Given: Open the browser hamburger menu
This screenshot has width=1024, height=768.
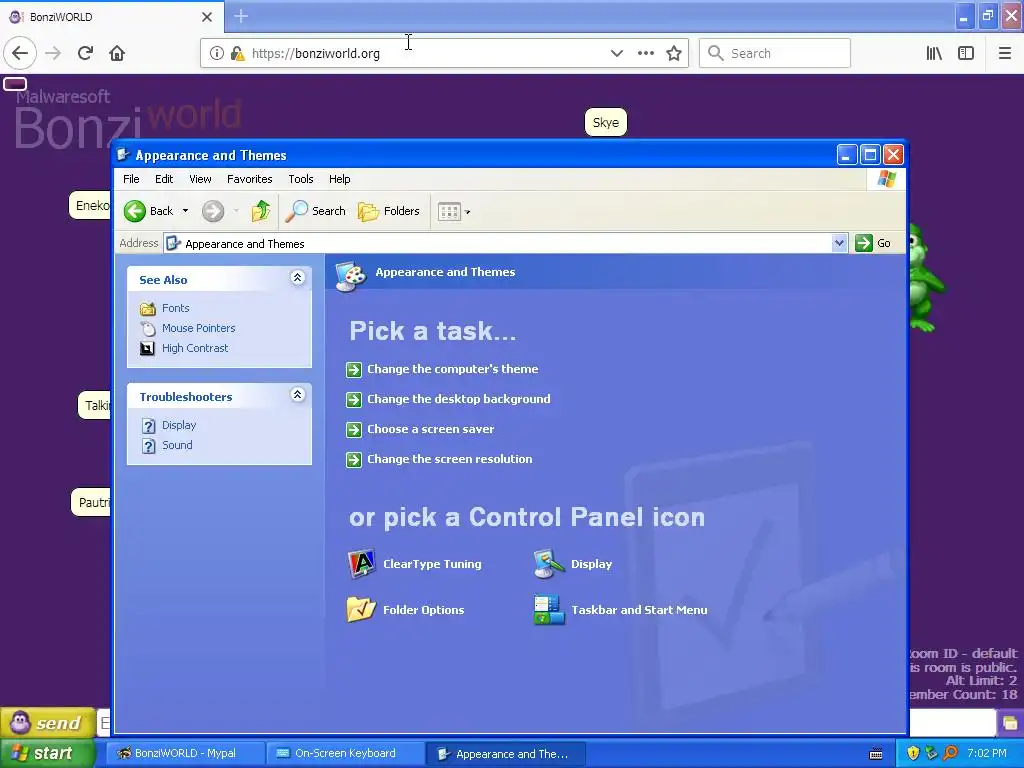Looking at the screenshot, I should coord(1004,53).
